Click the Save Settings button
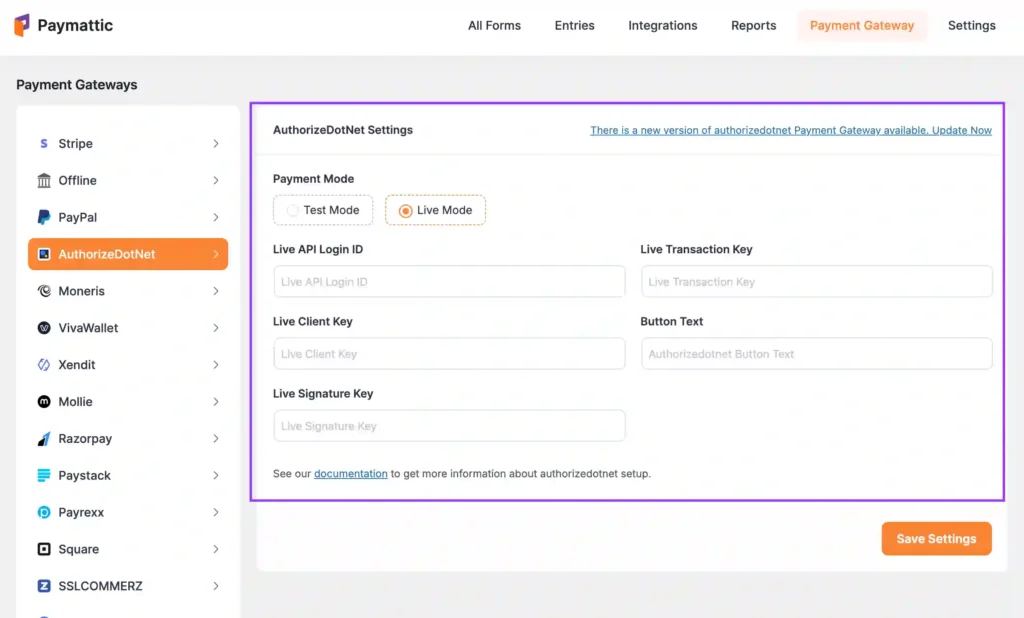 [x=936, y=539]
